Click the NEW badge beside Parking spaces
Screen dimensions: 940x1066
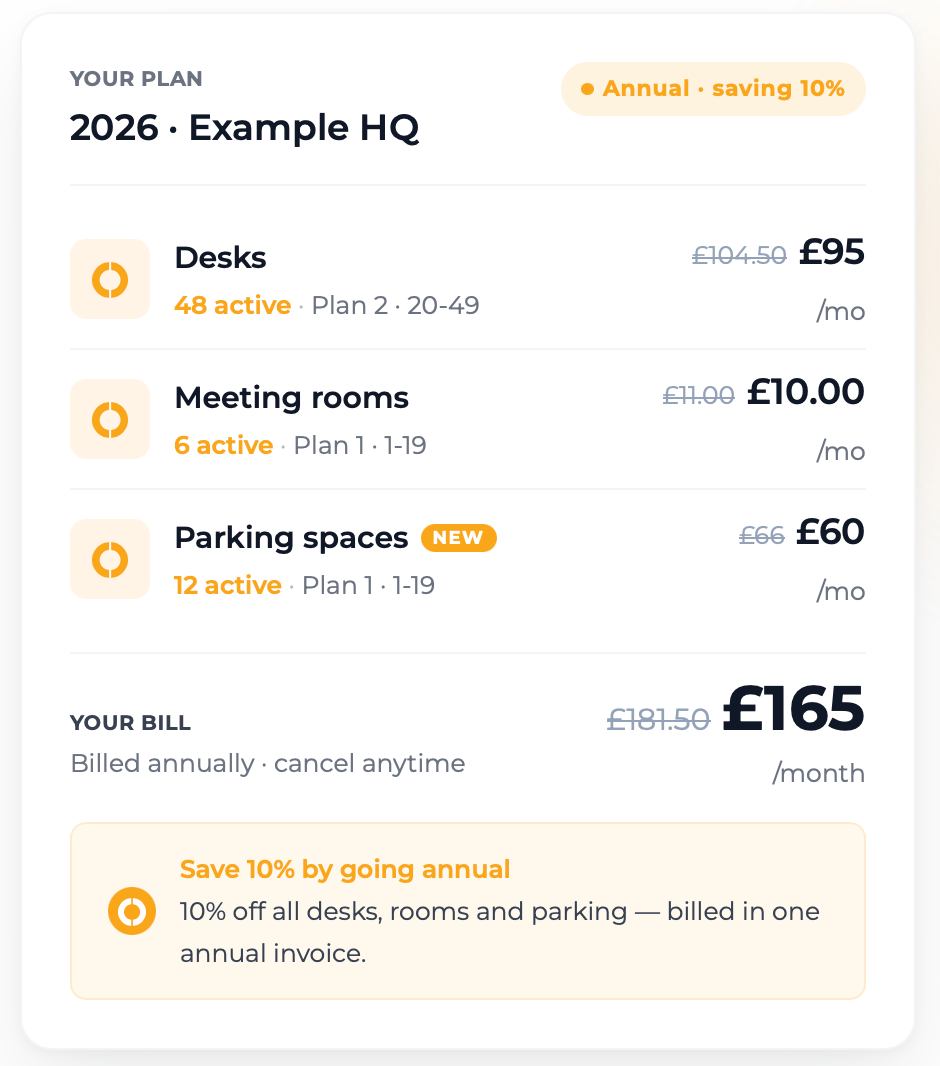459,538
